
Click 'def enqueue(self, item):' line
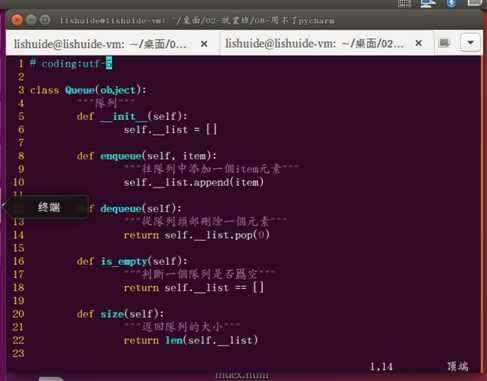pyautogui.click(x=146, y=156)
